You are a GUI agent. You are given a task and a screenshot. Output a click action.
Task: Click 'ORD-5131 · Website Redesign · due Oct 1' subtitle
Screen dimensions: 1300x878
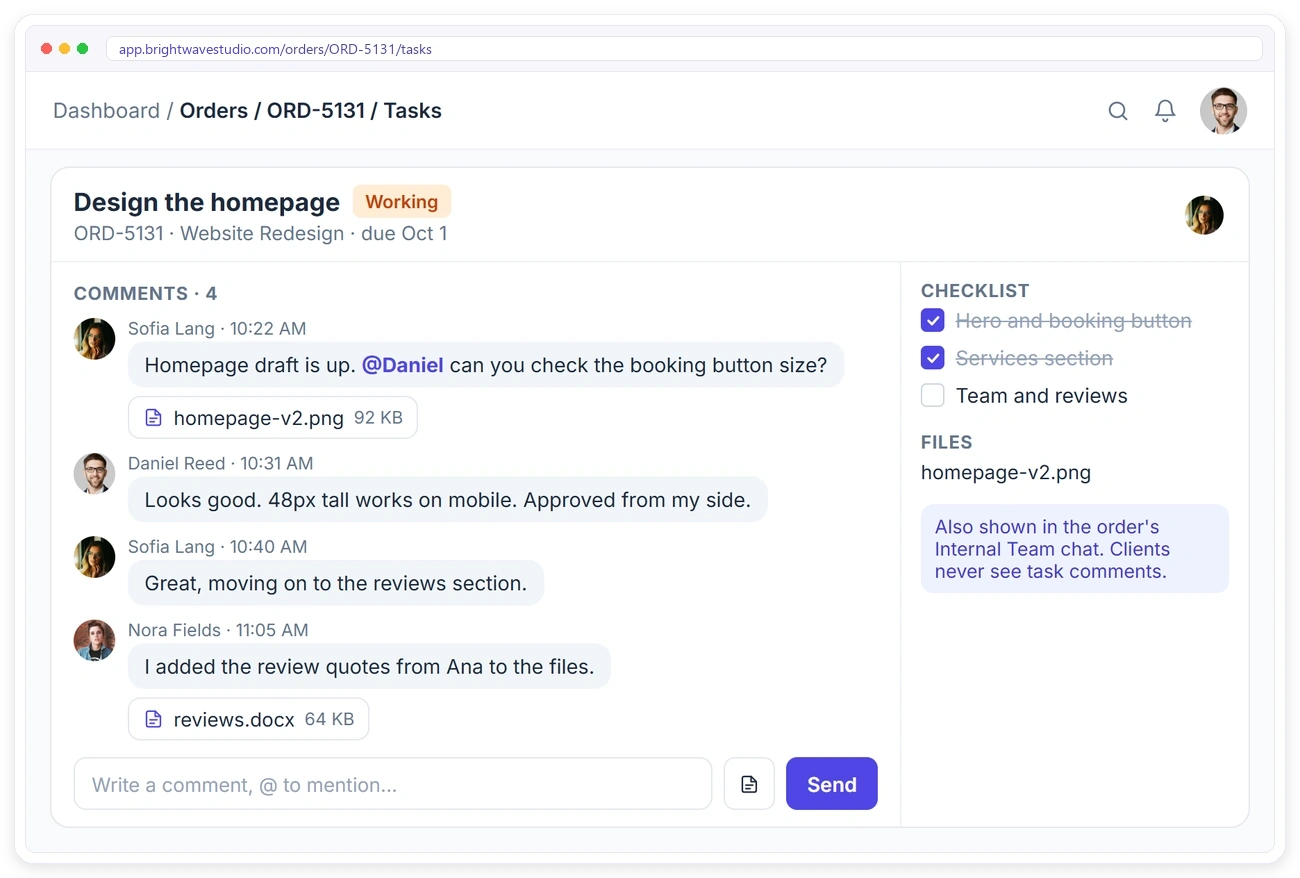tap(261, 234)
